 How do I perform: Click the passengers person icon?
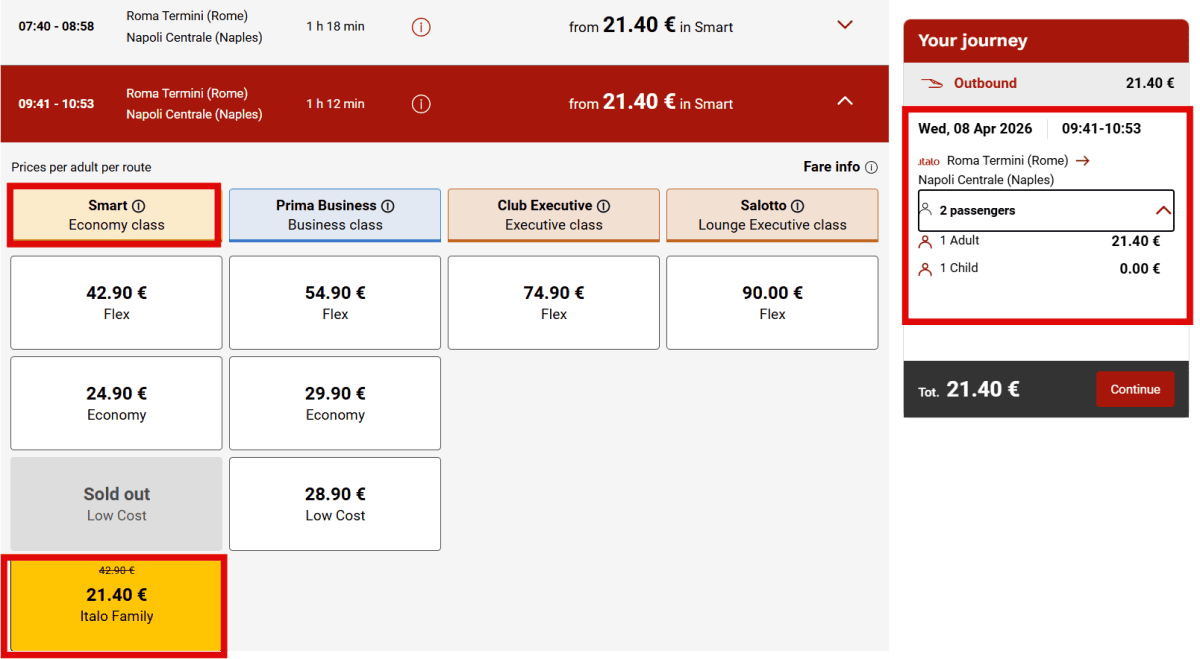pyautogui.click(x=926, y=209)
